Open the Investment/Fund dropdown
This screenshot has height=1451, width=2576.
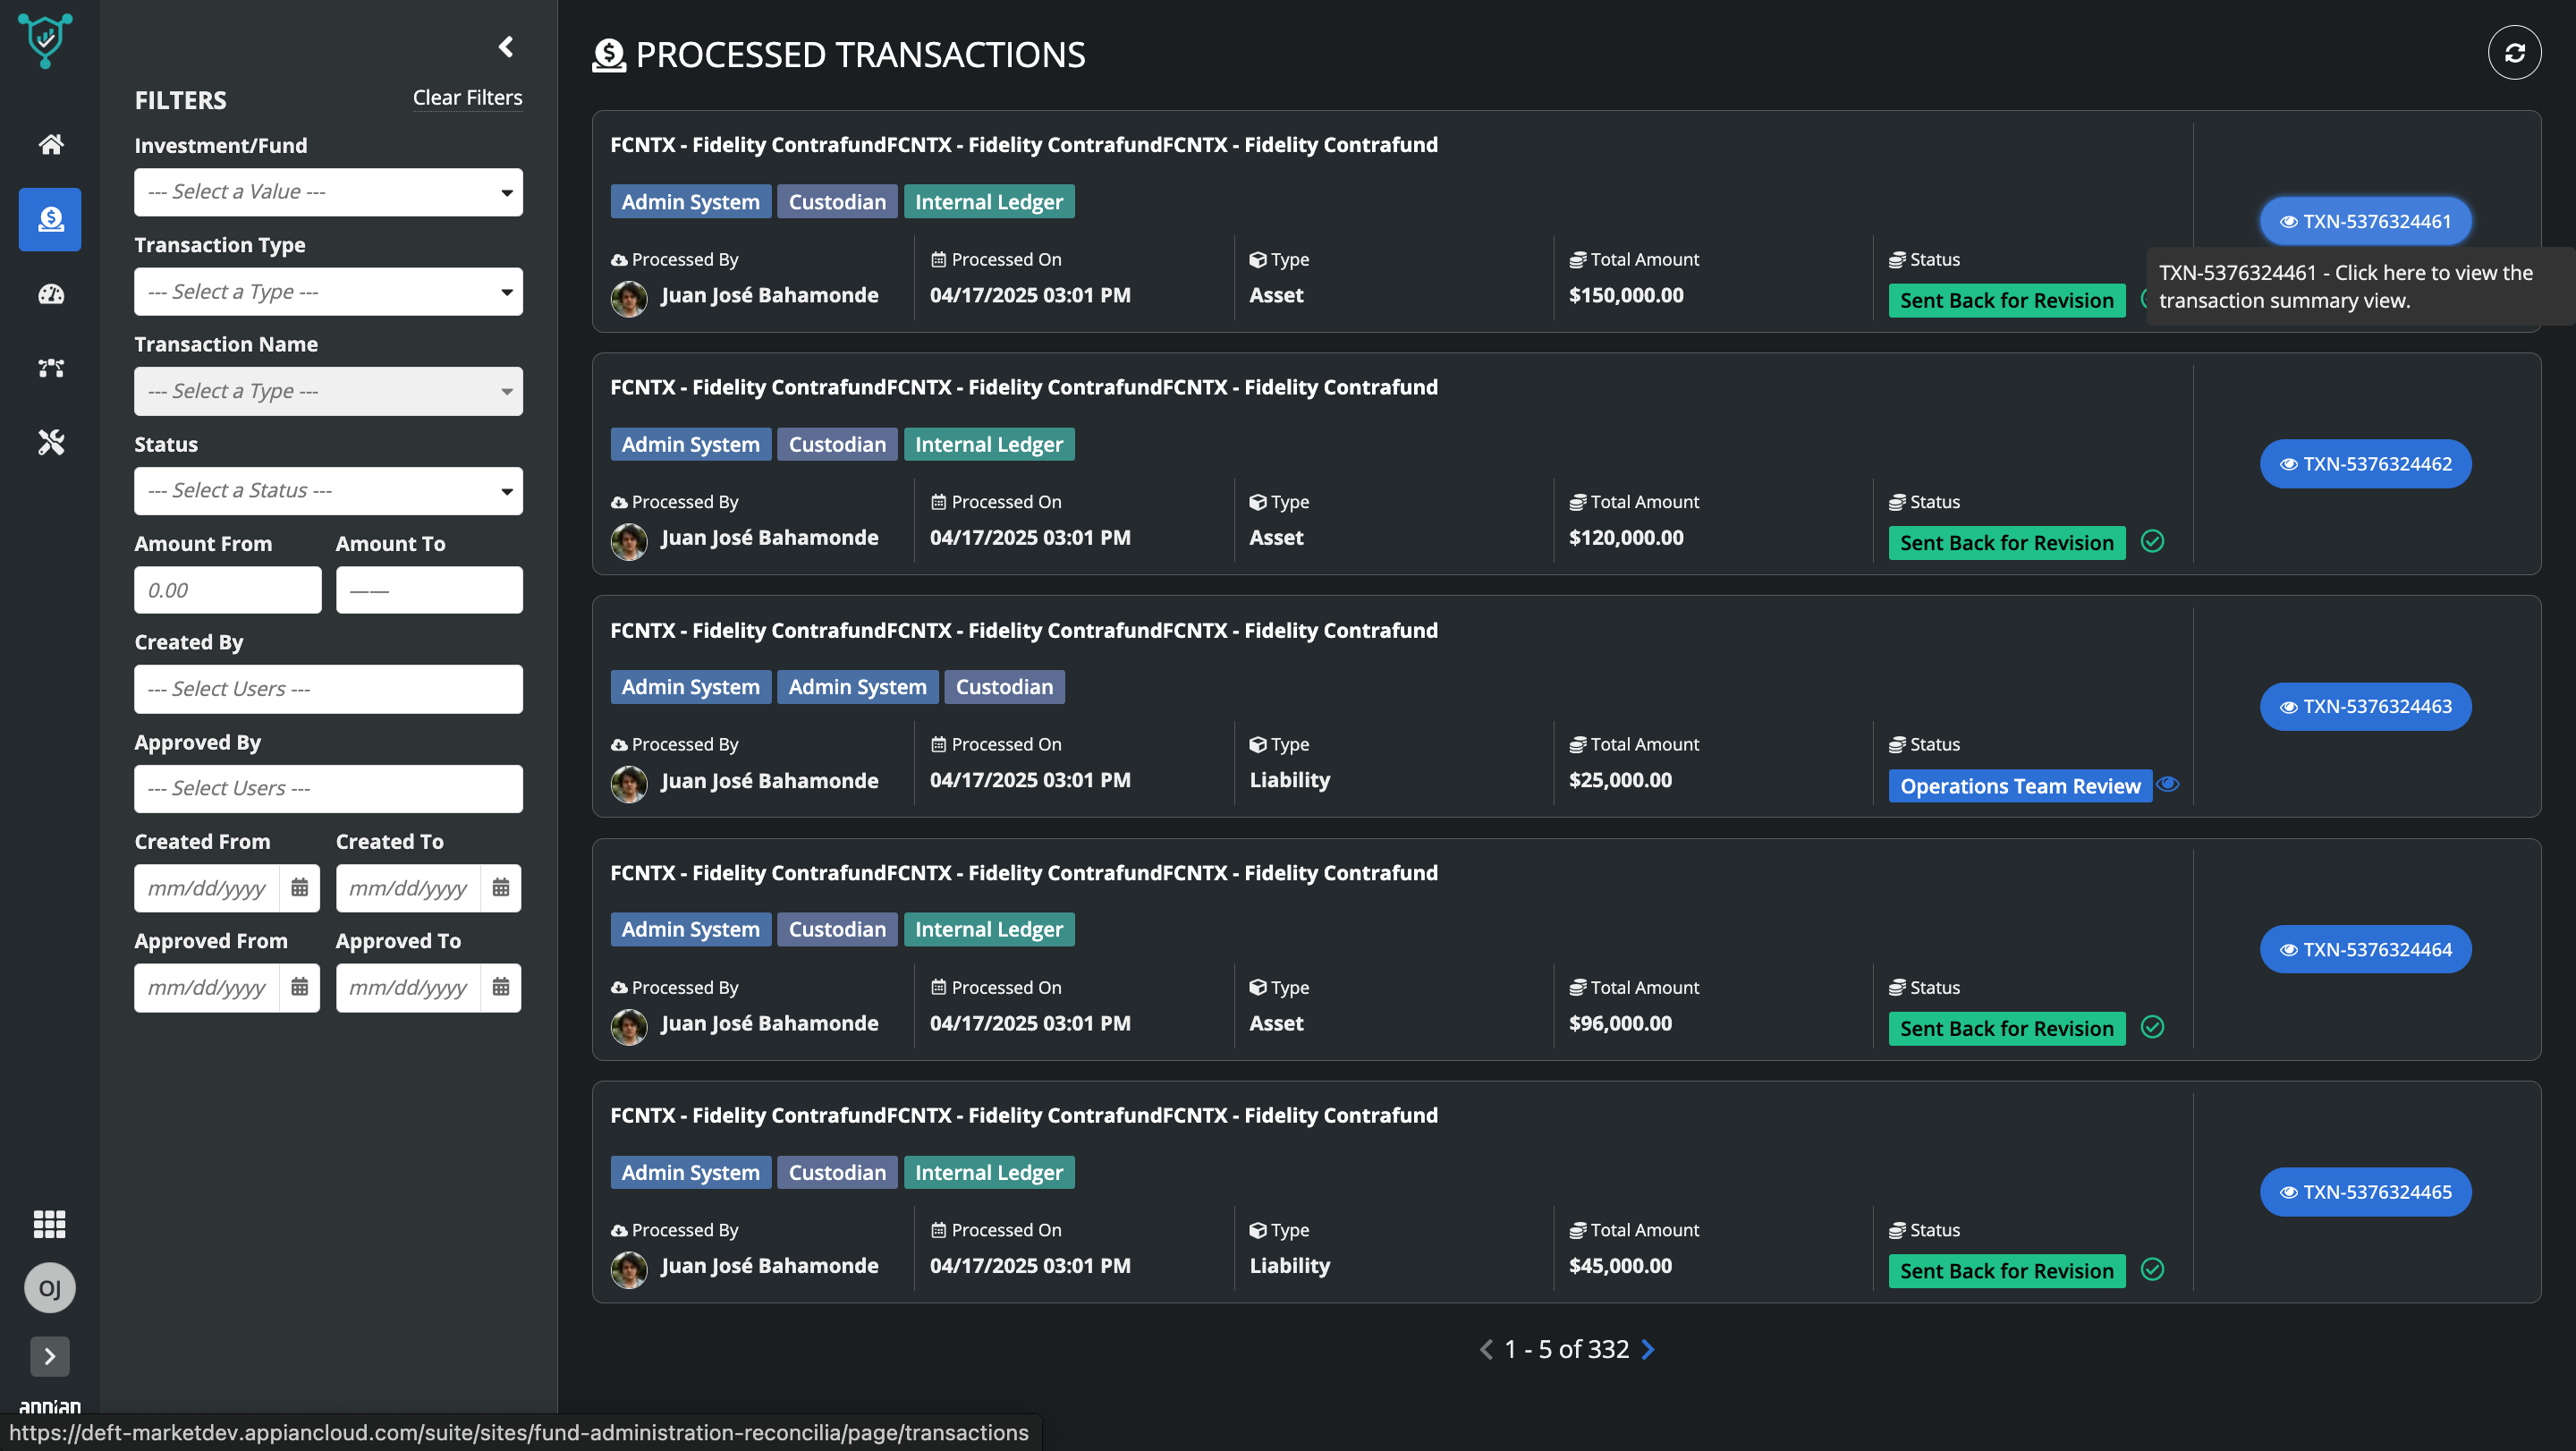(328, 192)
